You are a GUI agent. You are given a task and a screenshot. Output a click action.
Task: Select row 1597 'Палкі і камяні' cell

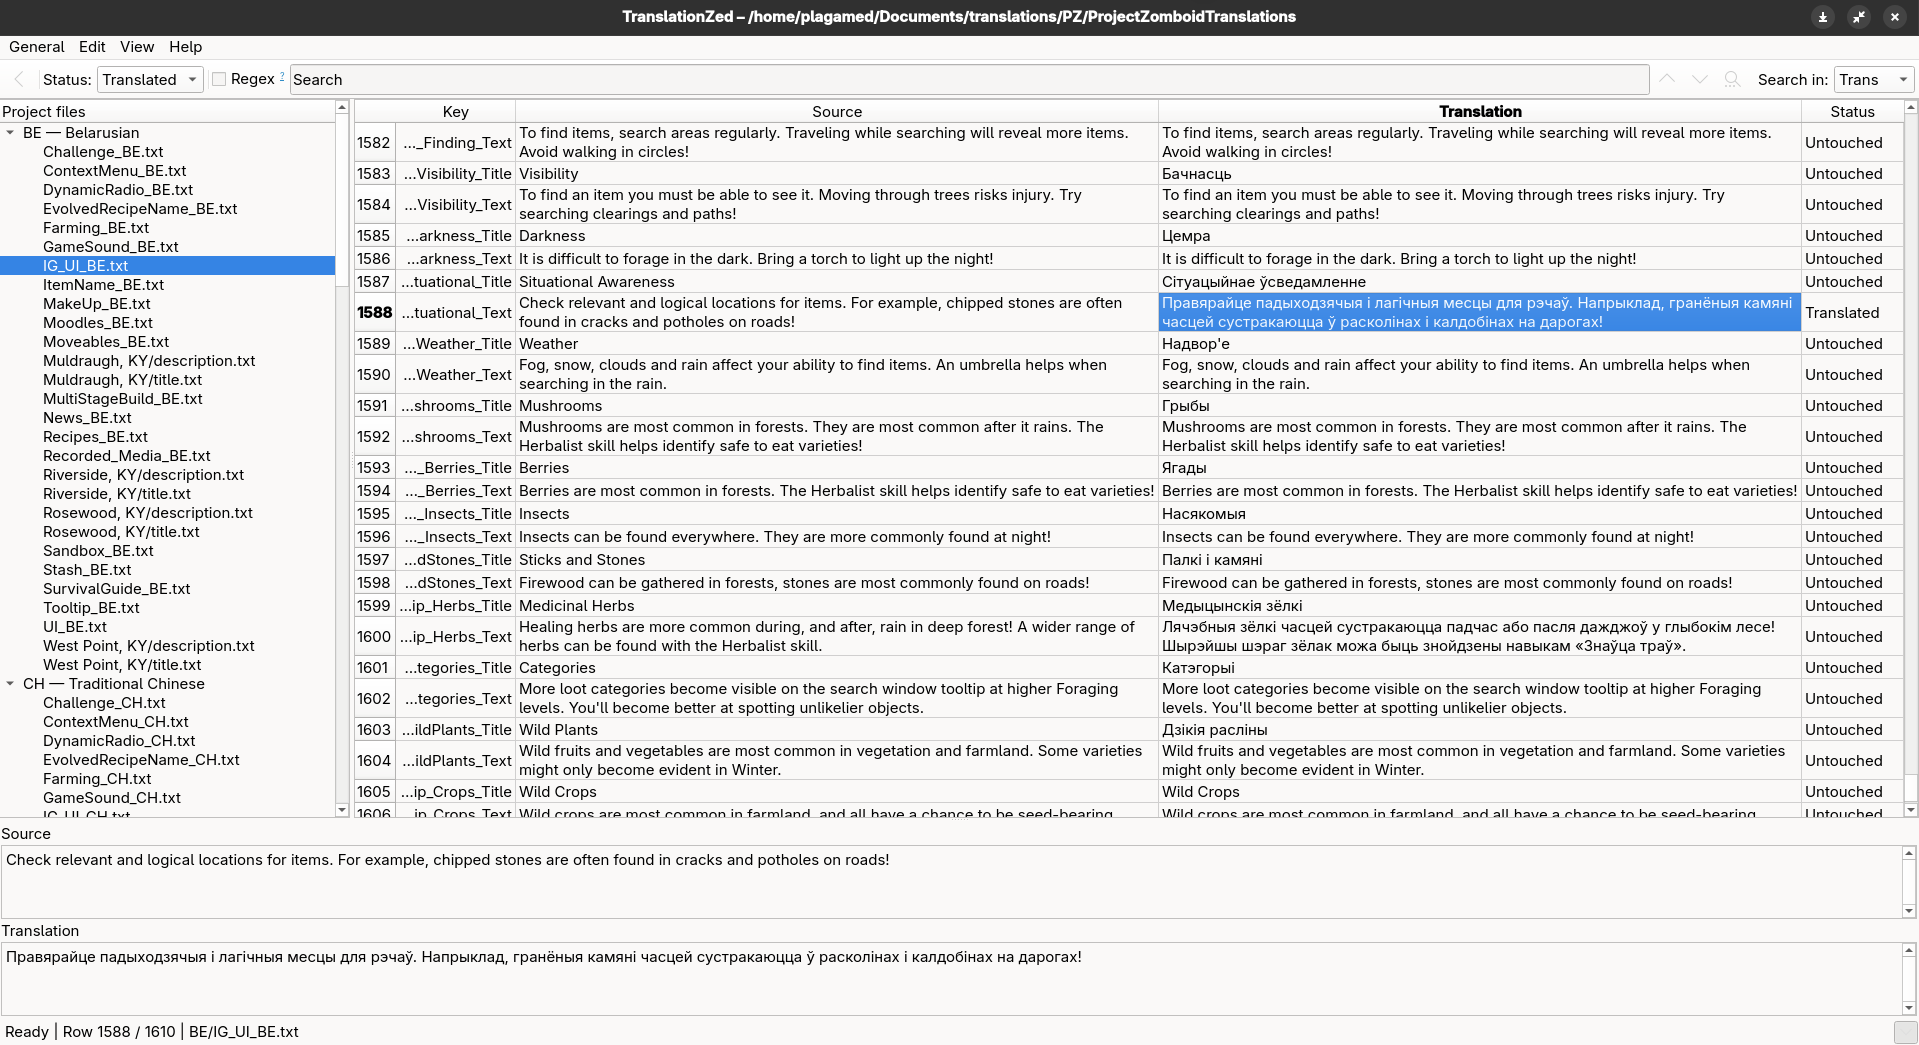click(x=1480, y=560)
